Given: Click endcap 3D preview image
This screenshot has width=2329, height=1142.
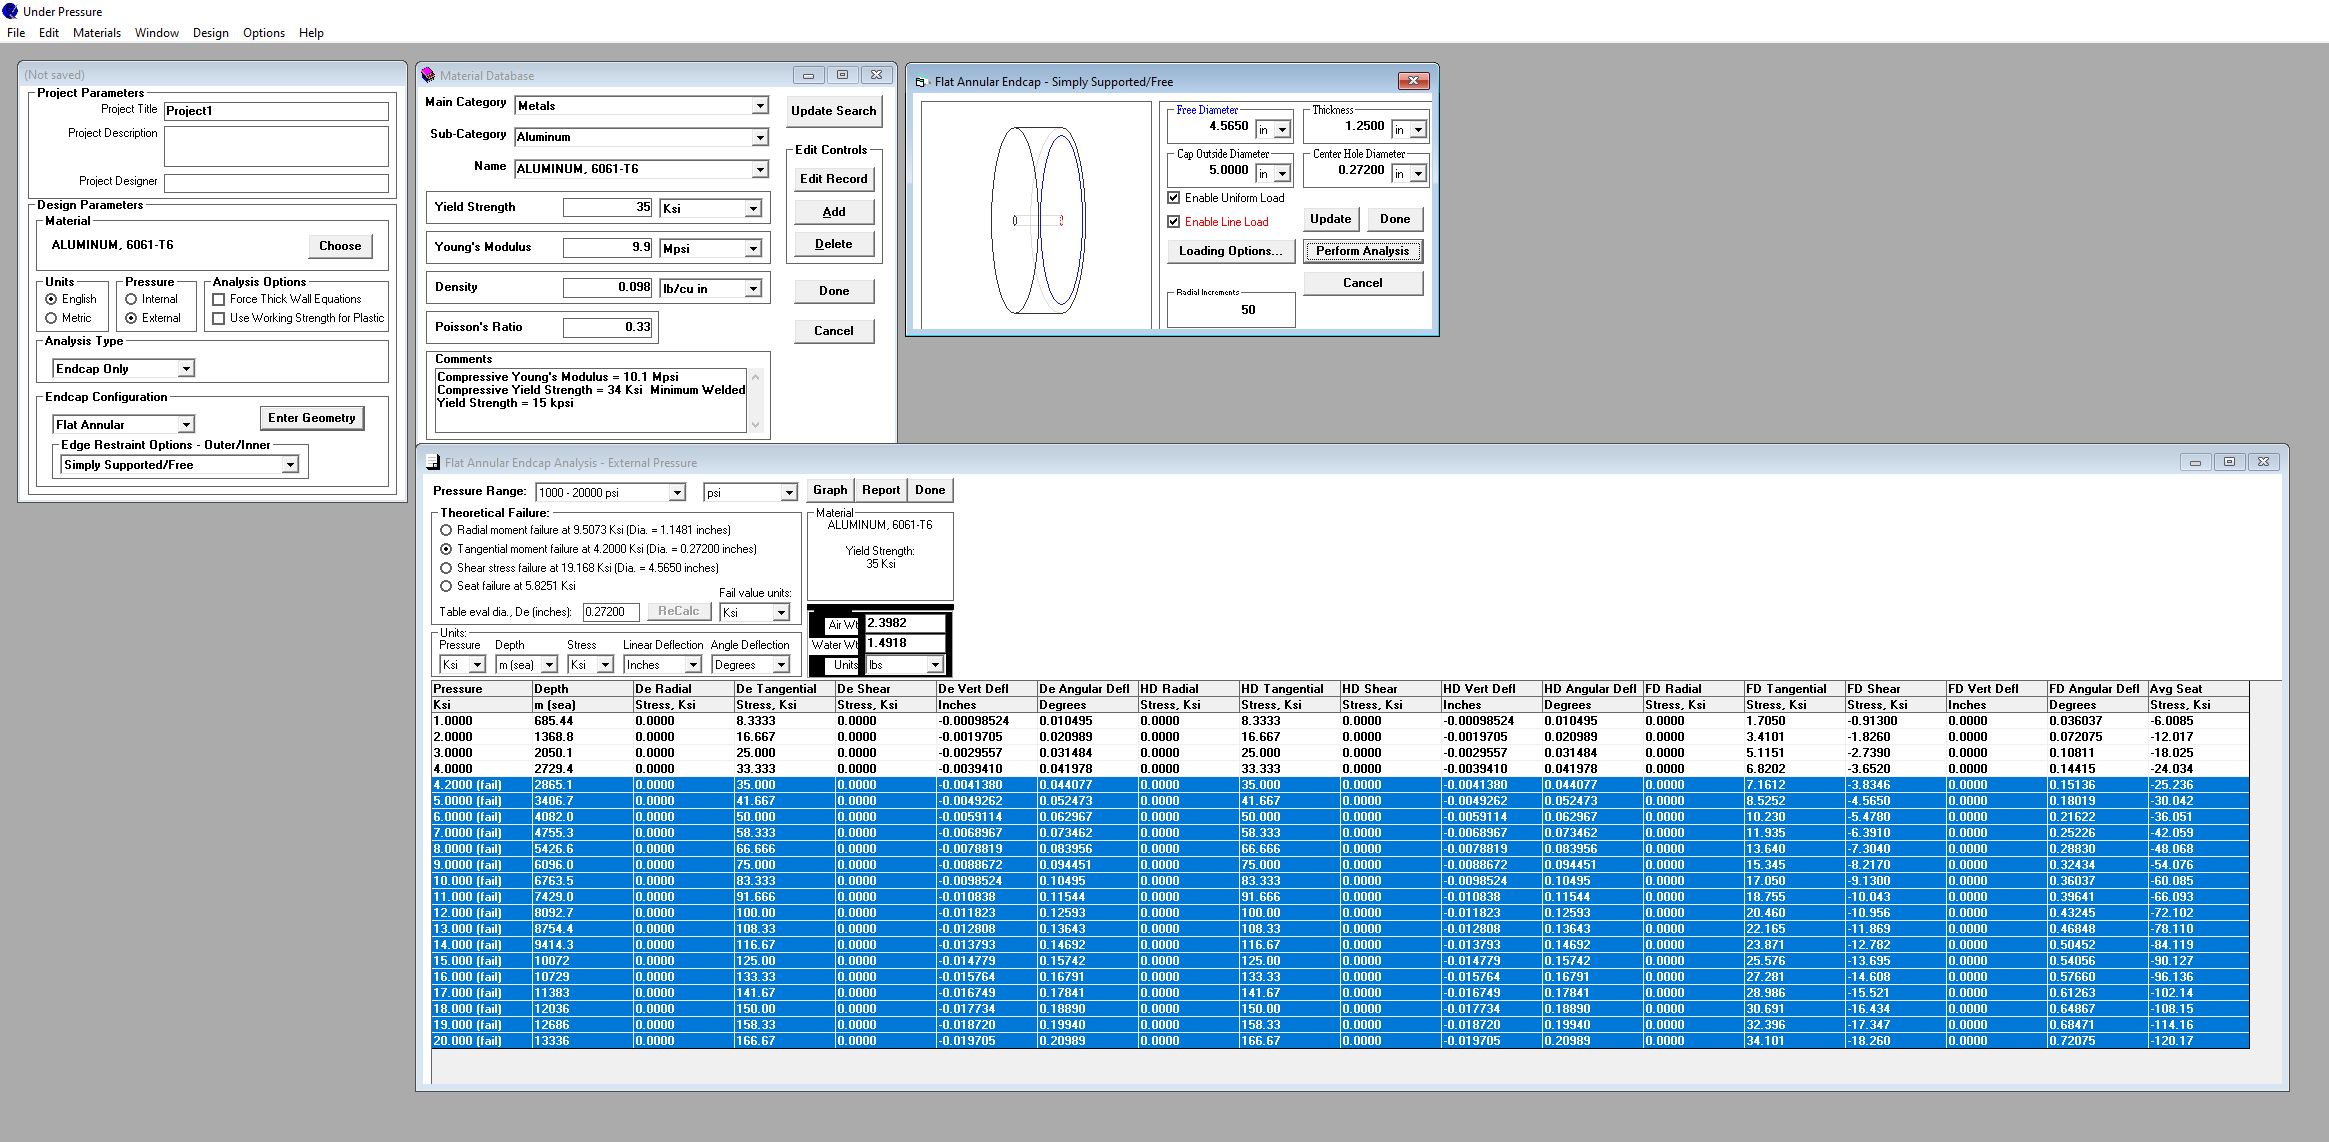Looking at the screenshot, I should (1036, 215).
